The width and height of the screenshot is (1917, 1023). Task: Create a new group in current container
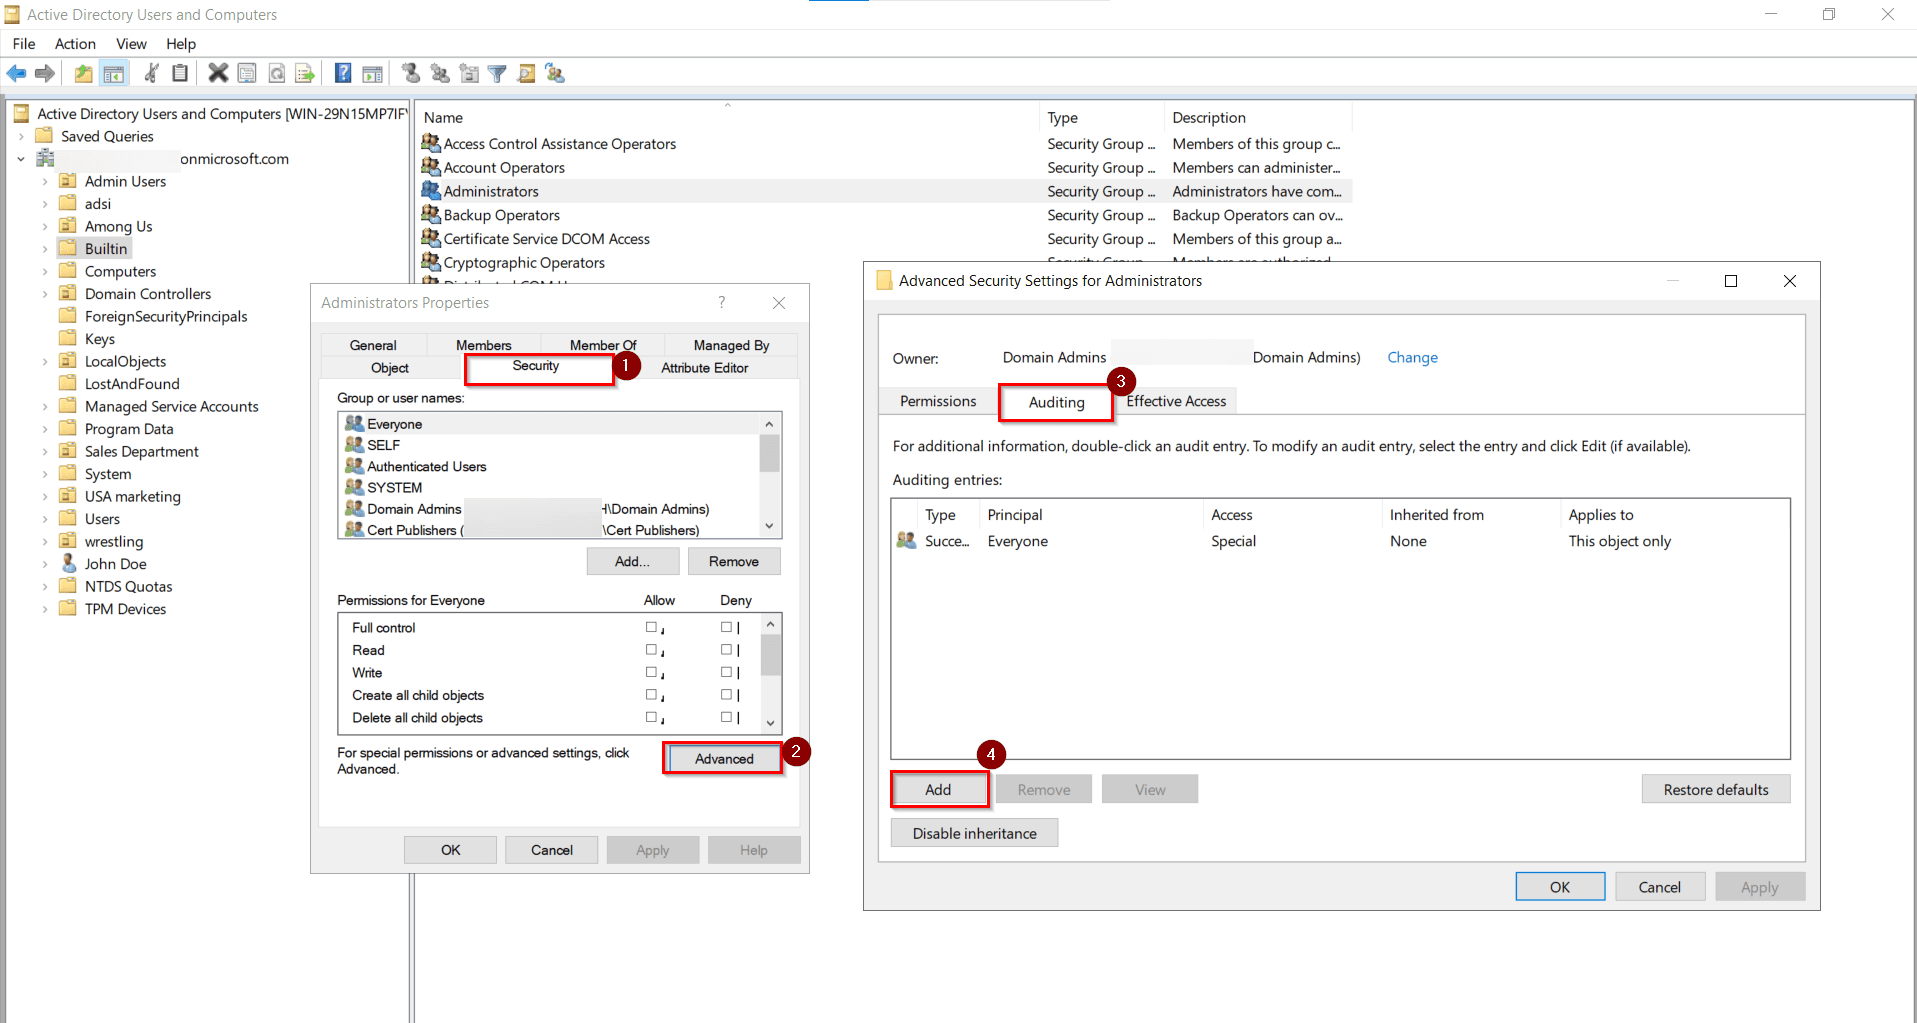440,73
